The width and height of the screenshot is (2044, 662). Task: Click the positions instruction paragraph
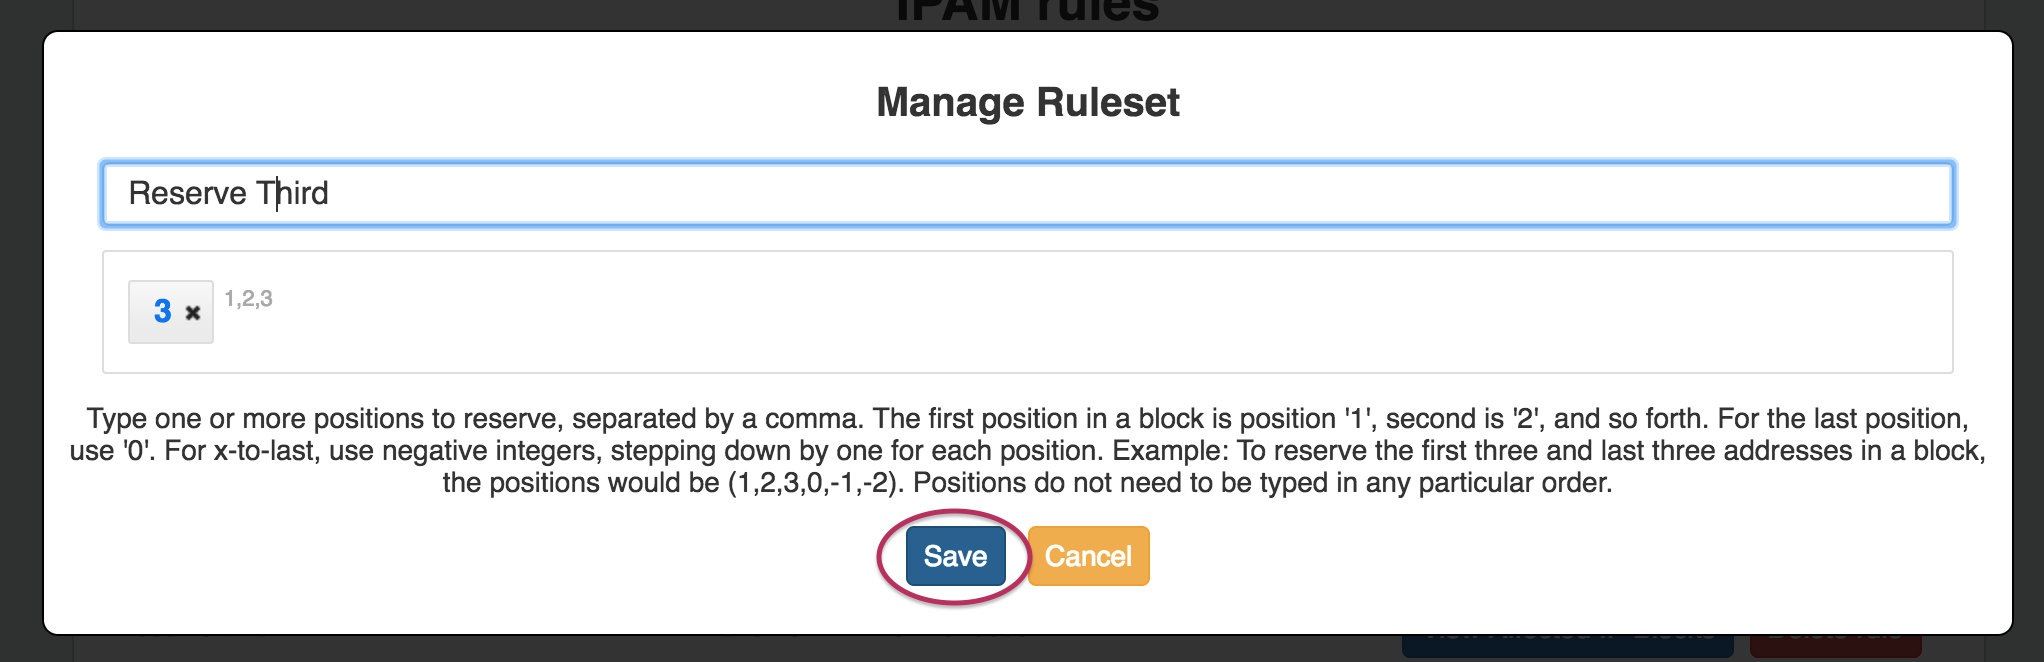1027,451
